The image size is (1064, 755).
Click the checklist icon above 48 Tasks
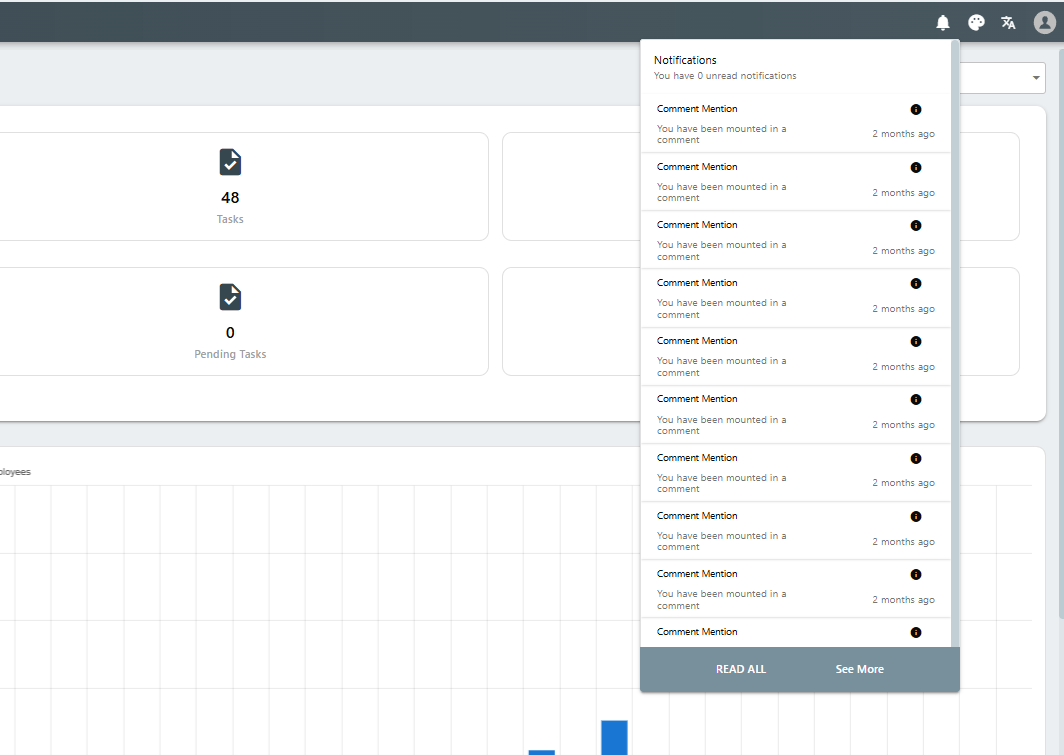point(230,162)
